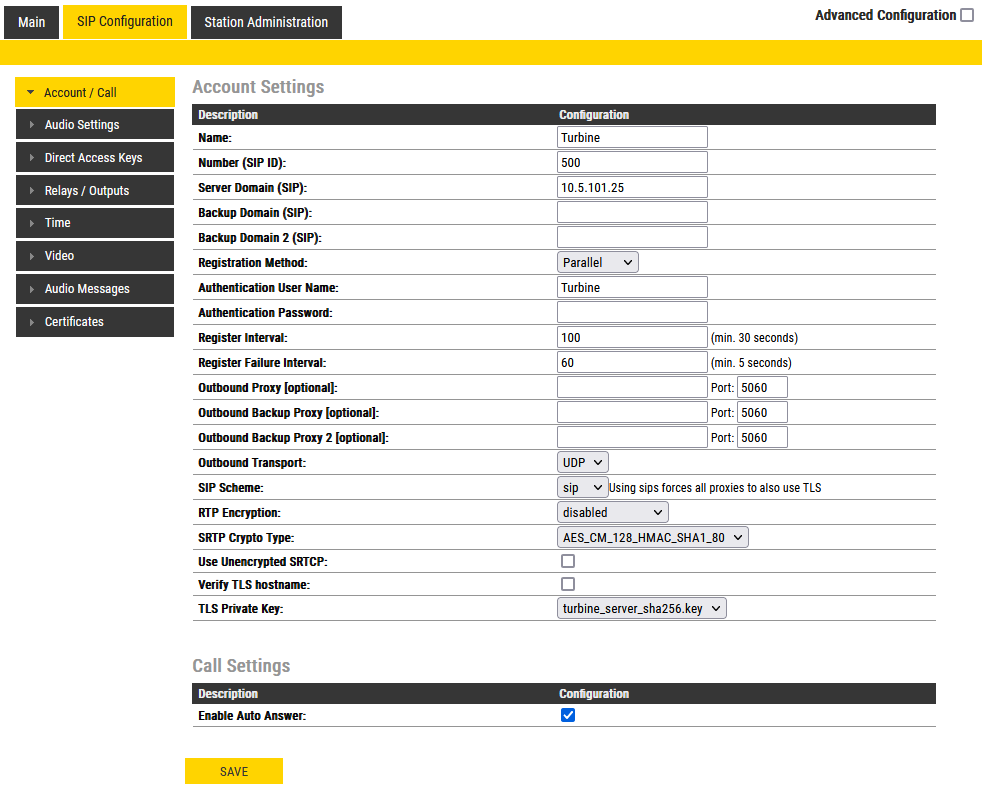This screenshot has width=982, height=792.
Task: Switch to the Main tab
Action: (x=31, y=22)
